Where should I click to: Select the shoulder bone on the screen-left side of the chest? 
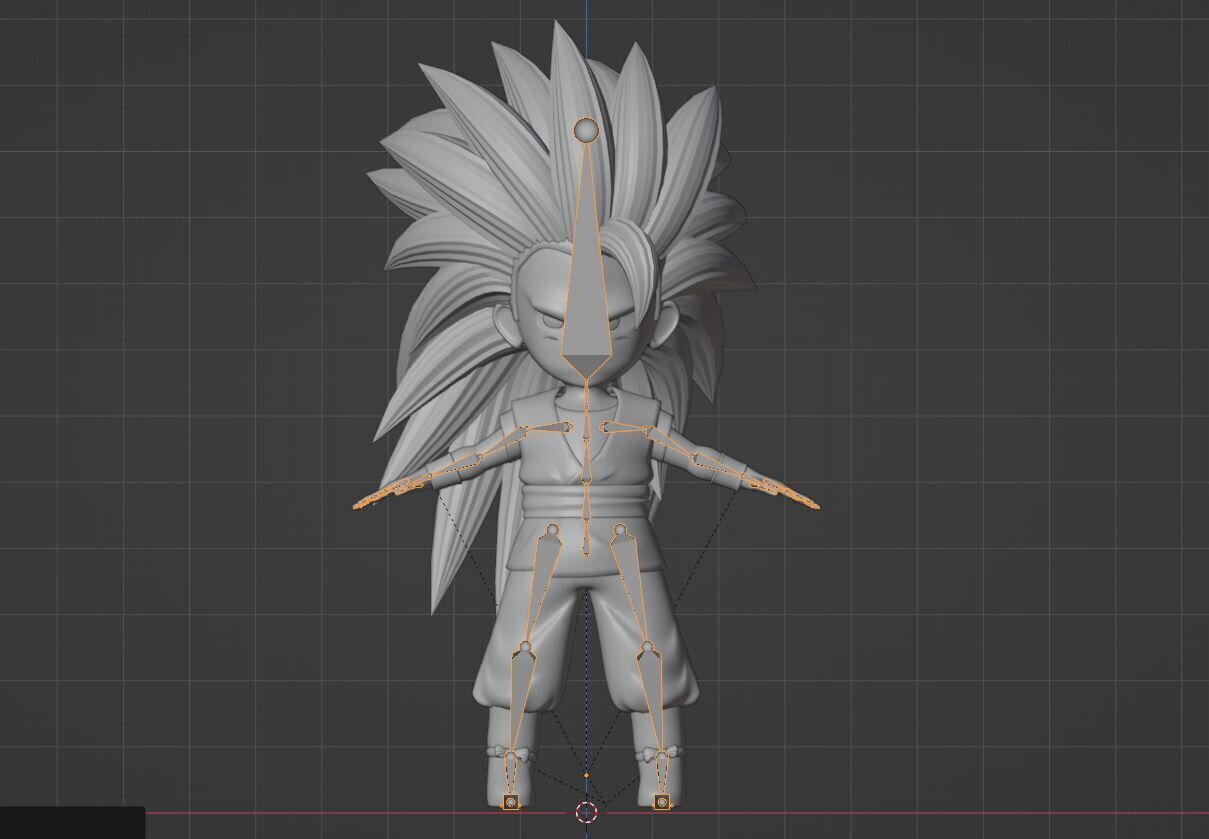coord(550,428)
